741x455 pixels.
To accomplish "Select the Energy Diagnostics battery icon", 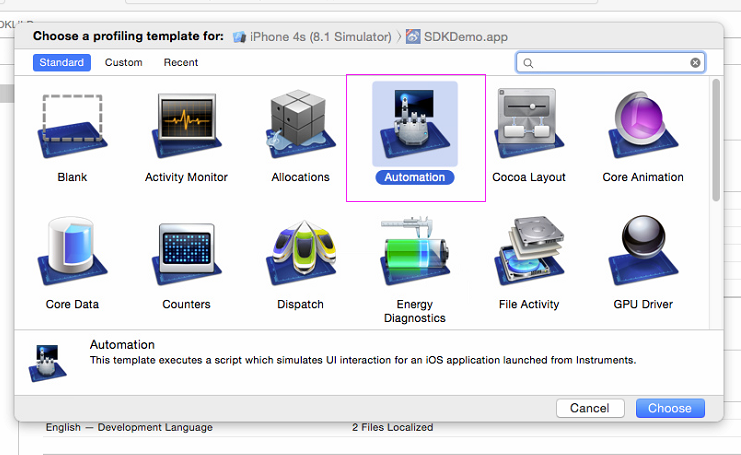I will [415, 251].
